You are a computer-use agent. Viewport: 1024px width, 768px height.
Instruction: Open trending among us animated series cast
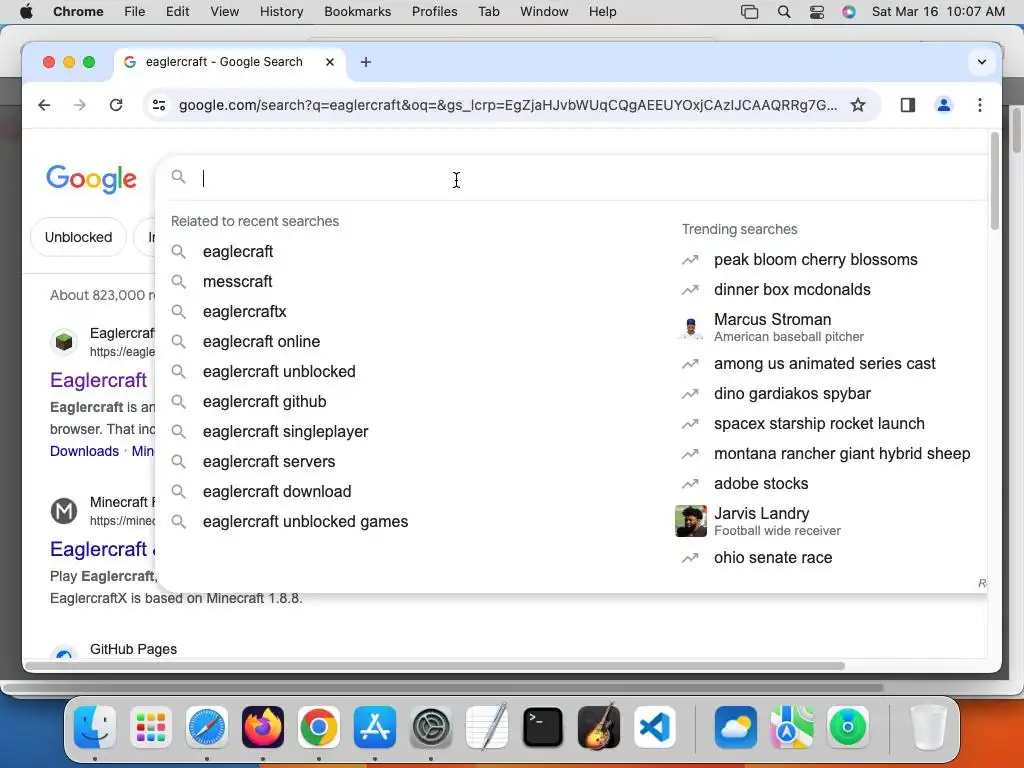coord(824,364)
